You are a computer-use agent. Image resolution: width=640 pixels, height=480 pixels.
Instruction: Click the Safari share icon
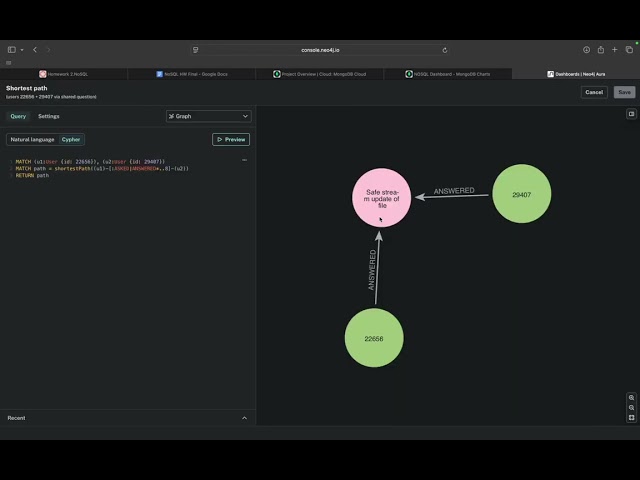tap(601, 49)
